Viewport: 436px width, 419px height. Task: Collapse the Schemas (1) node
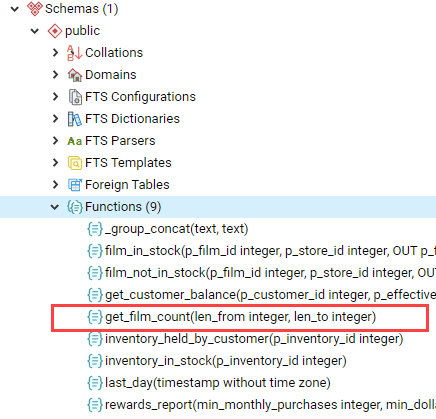point(15,9)
